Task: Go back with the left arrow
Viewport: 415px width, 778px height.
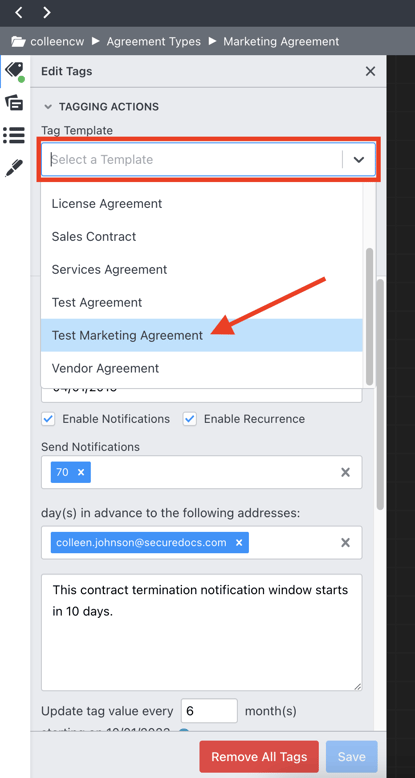Action: (19, 12)
